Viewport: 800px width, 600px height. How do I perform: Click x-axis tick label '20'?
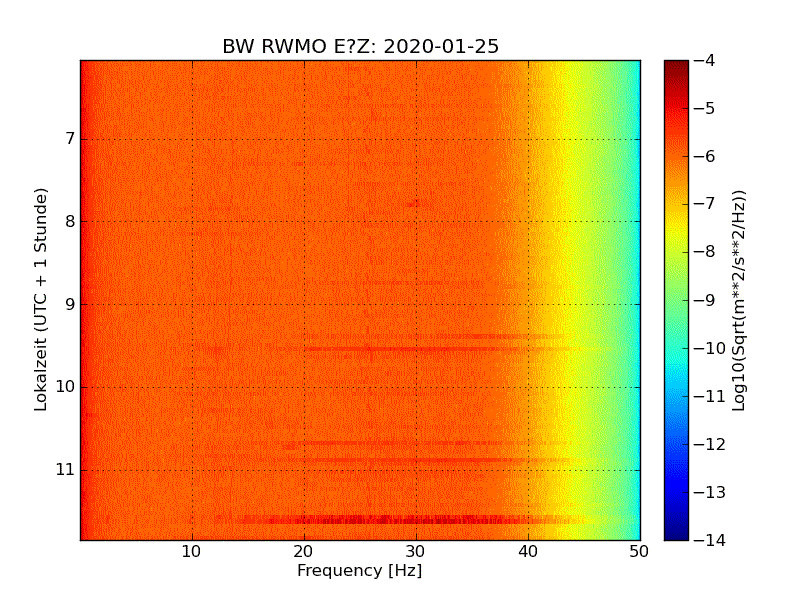pyautogui.click(x=304, y=552)
